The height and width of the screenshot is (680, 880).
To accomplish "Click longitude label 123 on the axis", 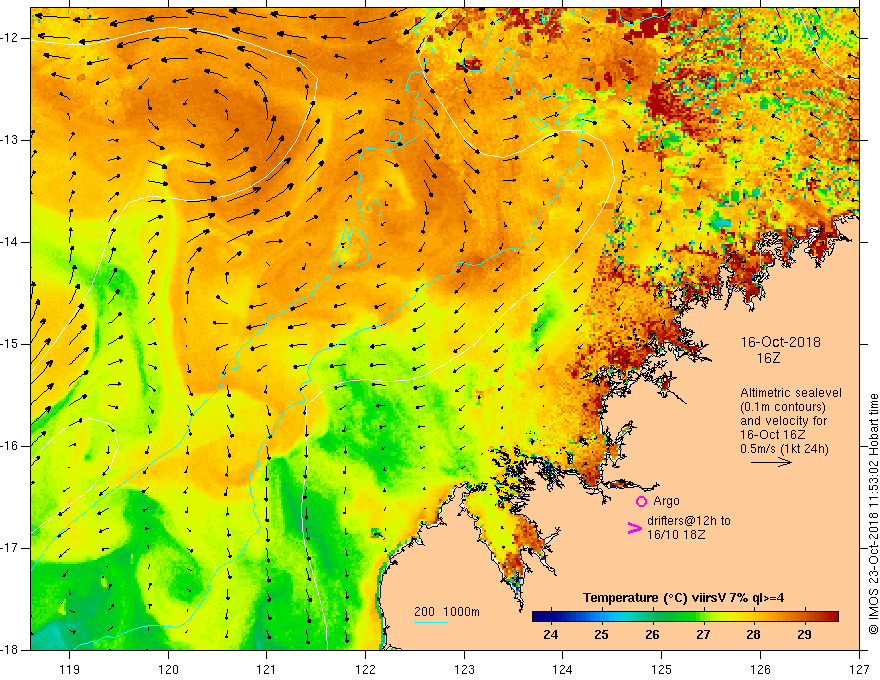I will 464,669.
